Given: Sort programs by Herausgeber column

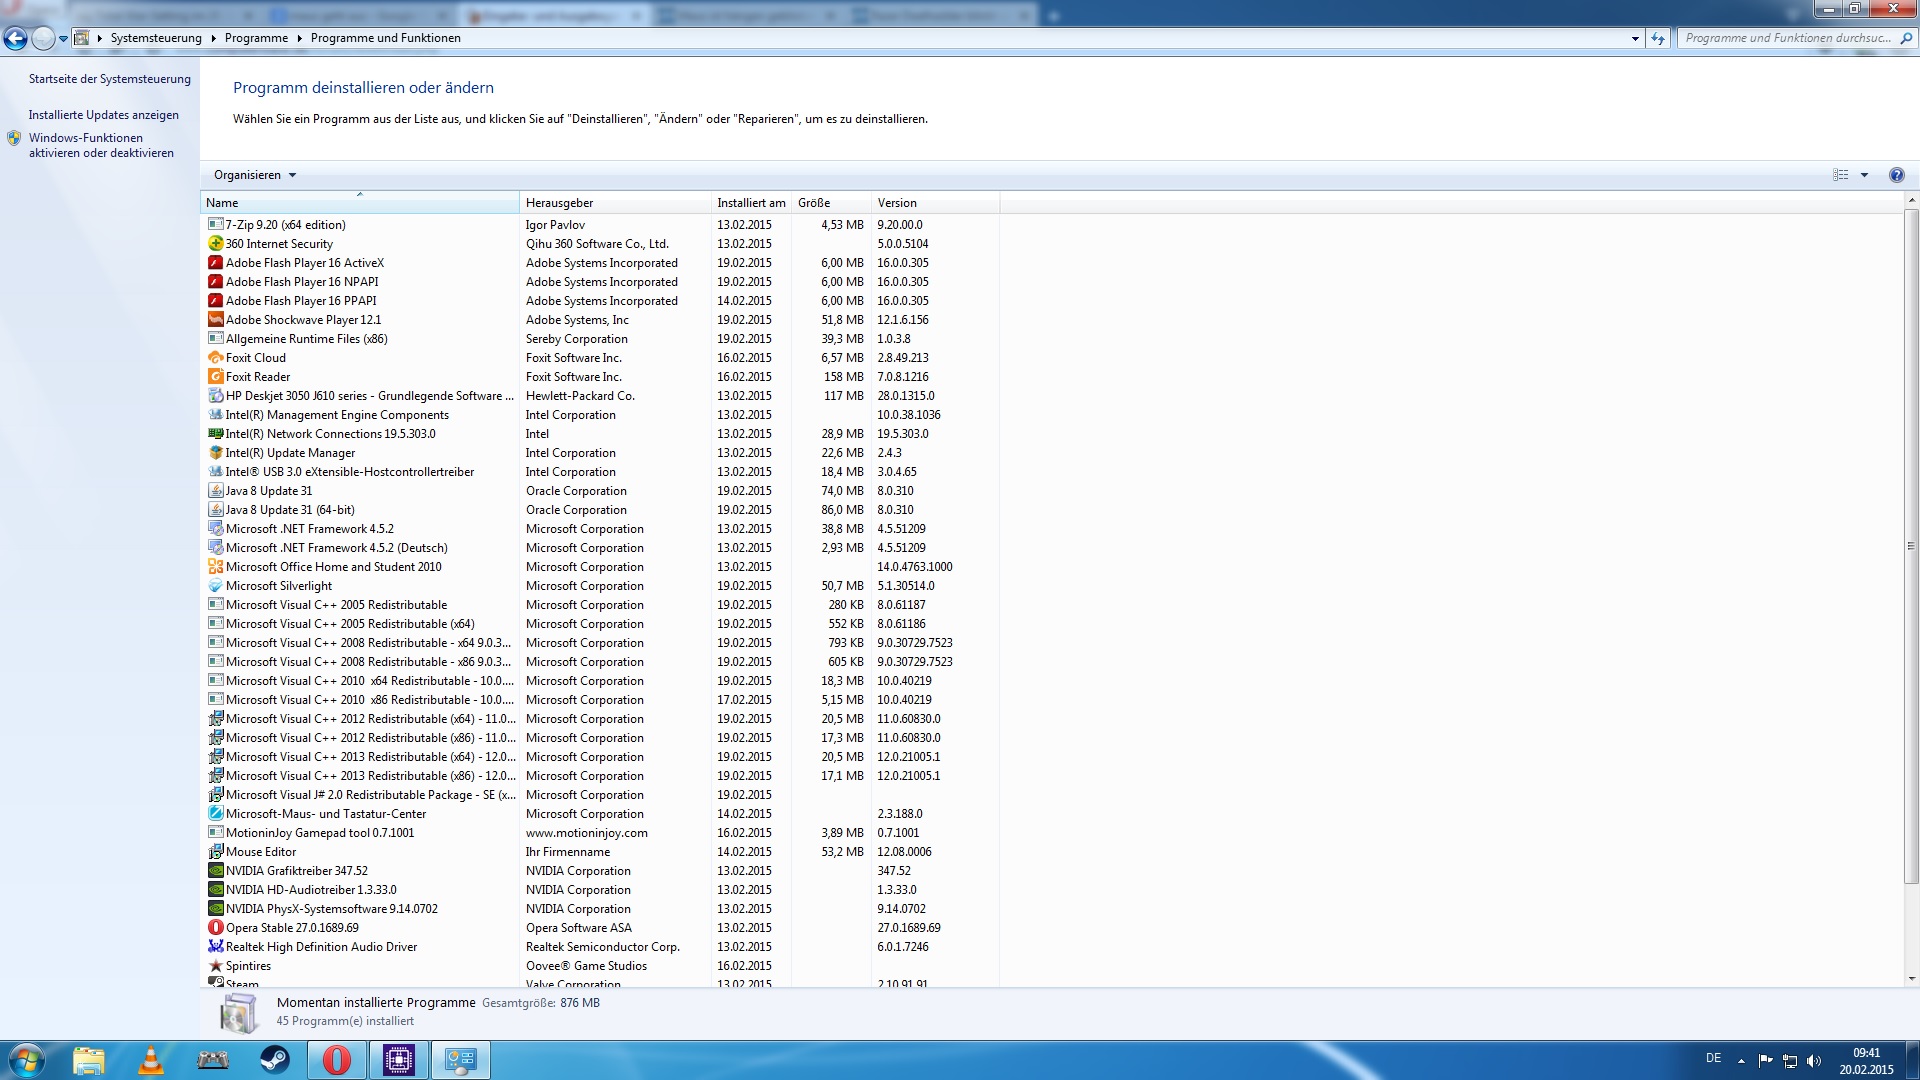Looking at the screenshot, I should [615, 203].
